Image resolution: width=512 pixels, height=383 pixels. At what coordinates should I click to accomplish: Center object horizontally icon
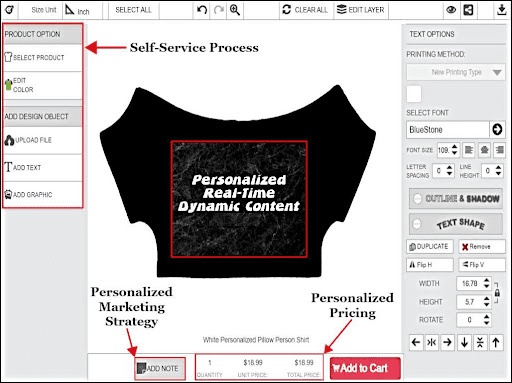432,342
